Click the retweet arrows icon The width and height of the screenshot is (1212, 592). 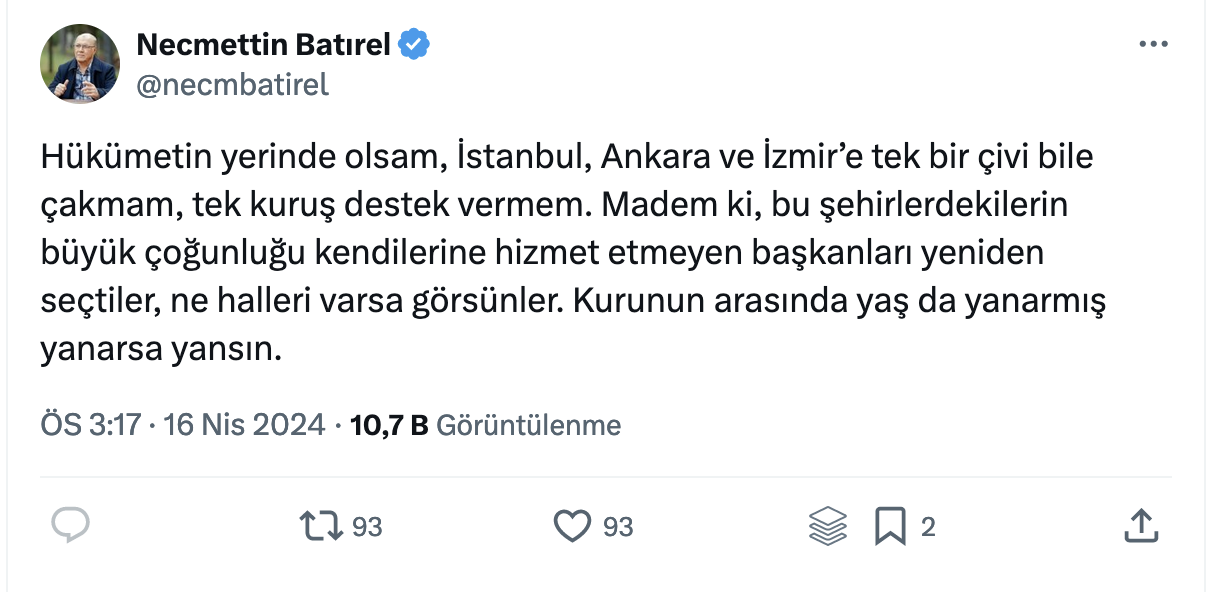click(323, 525)
